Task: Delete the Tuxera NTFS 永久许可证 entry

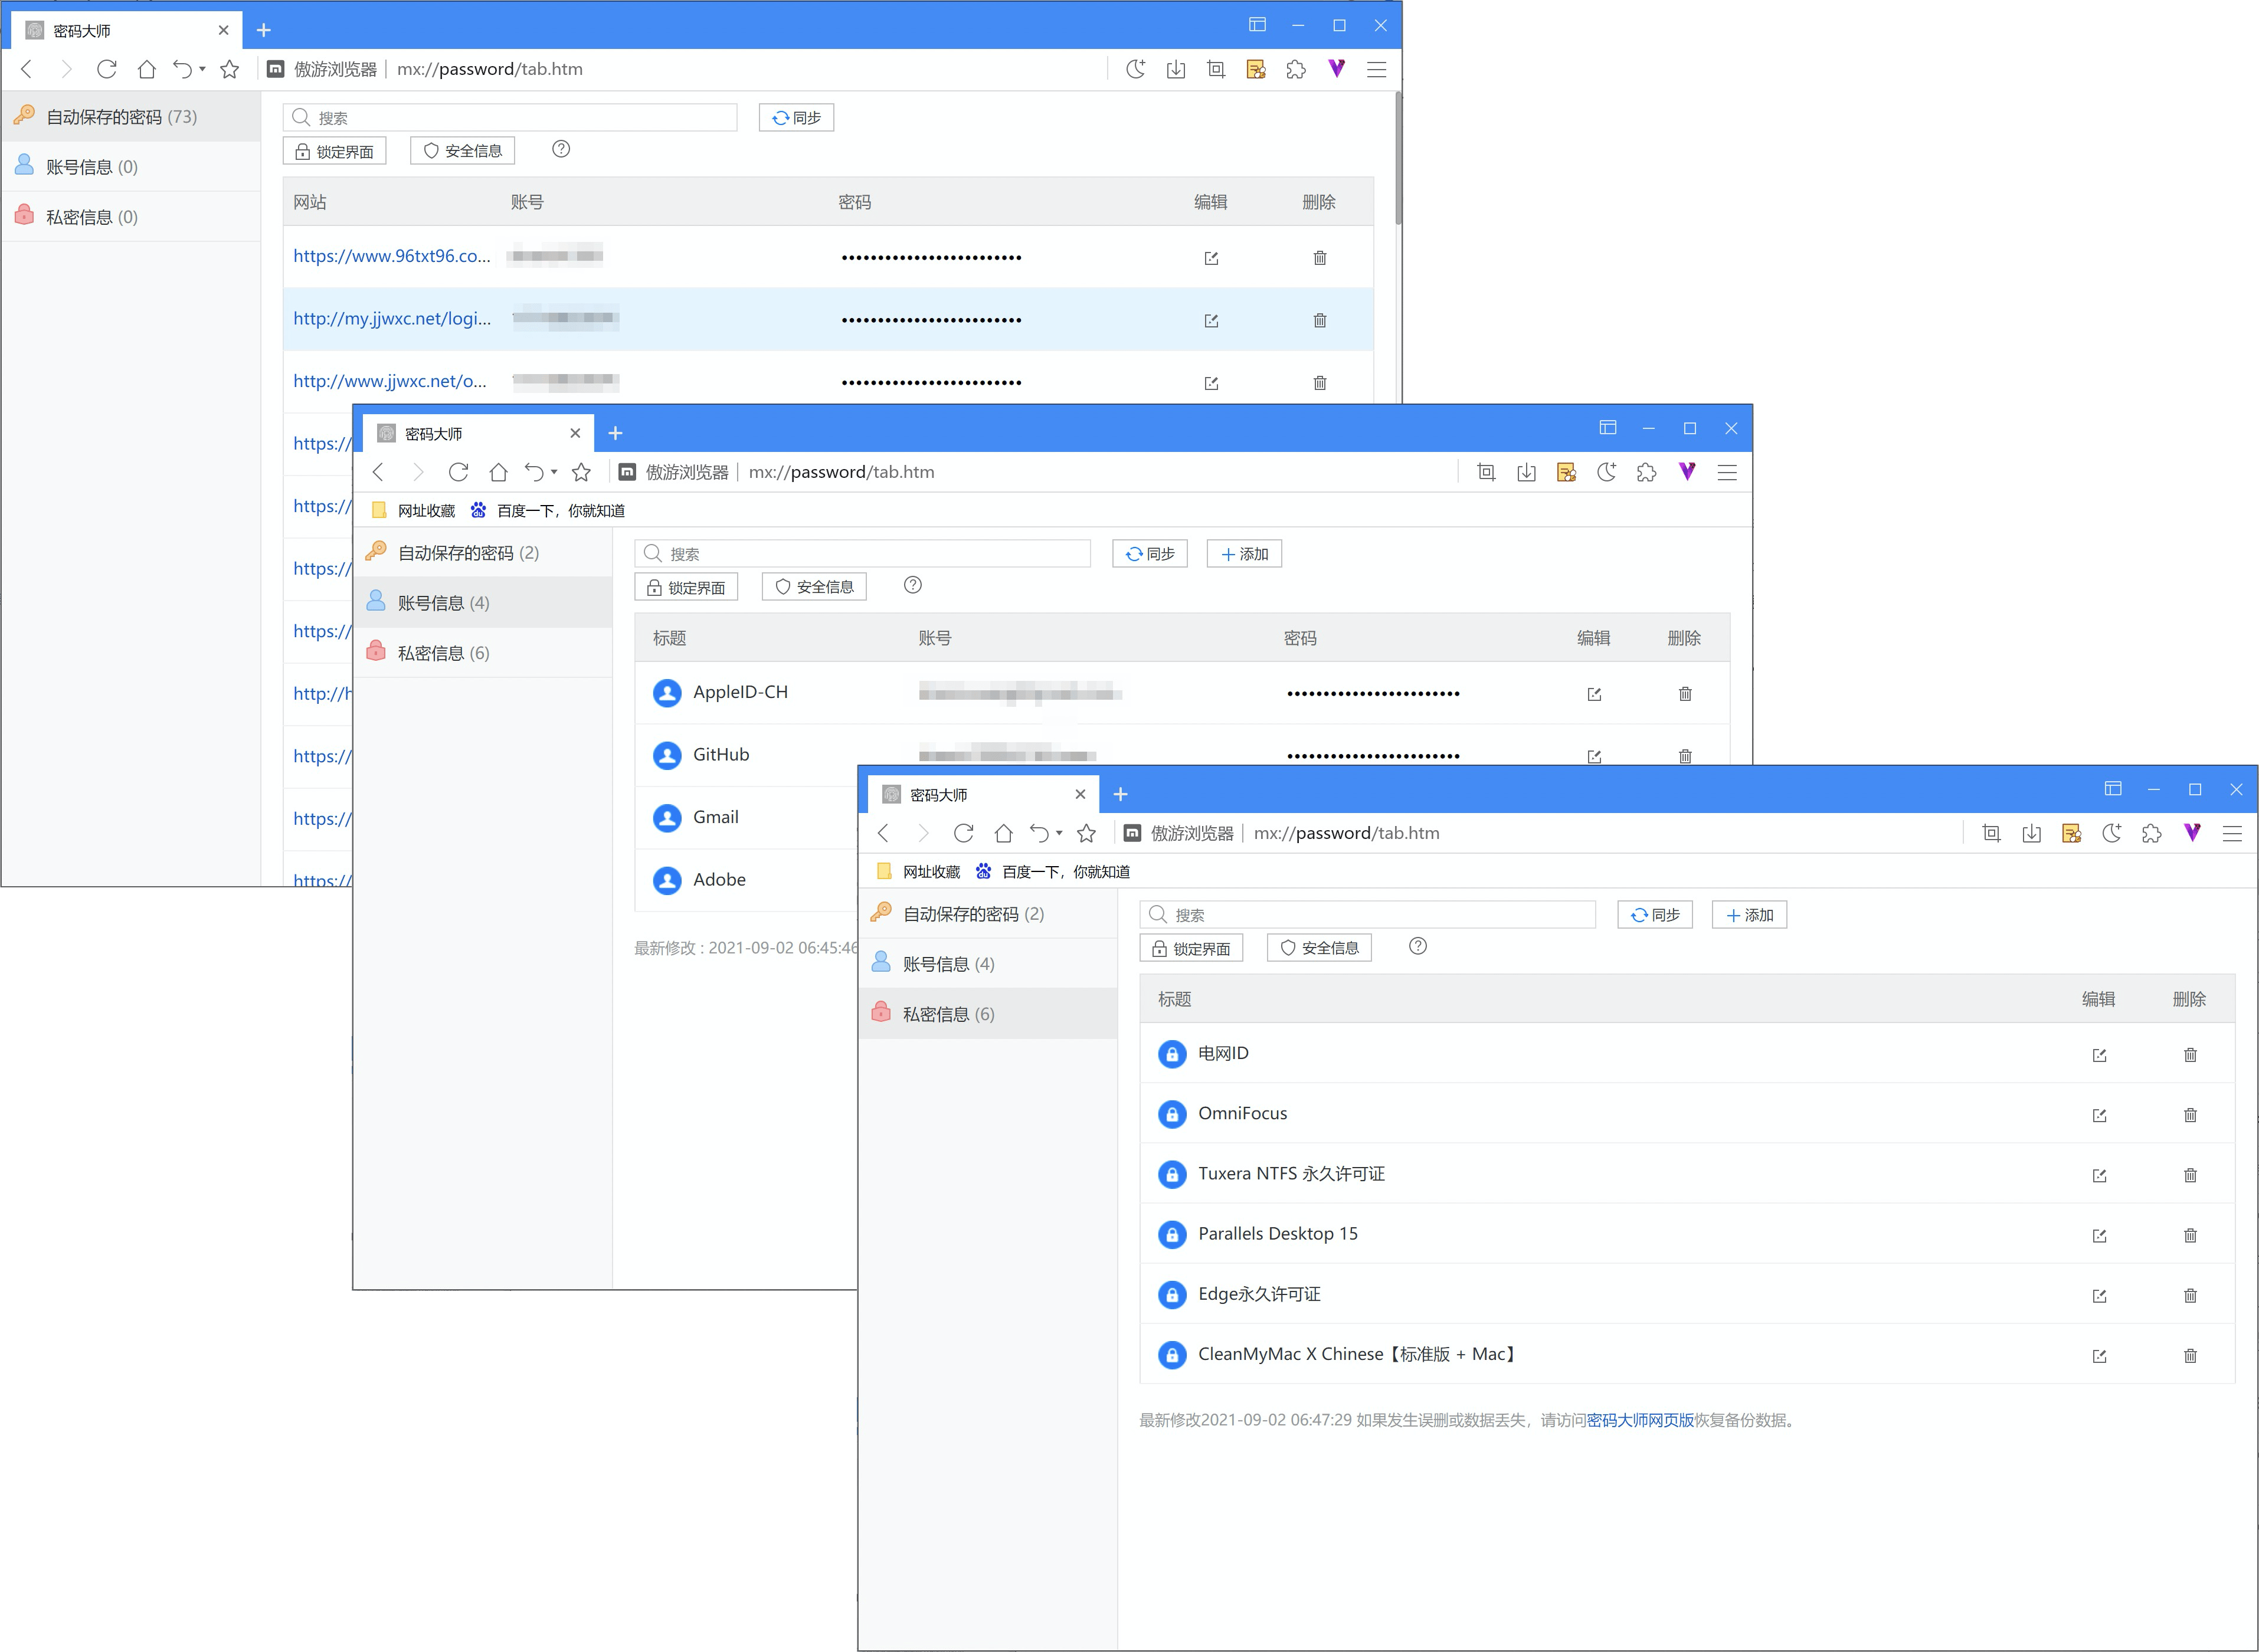Action: pyautogui.click(x=2190, y=1175)
